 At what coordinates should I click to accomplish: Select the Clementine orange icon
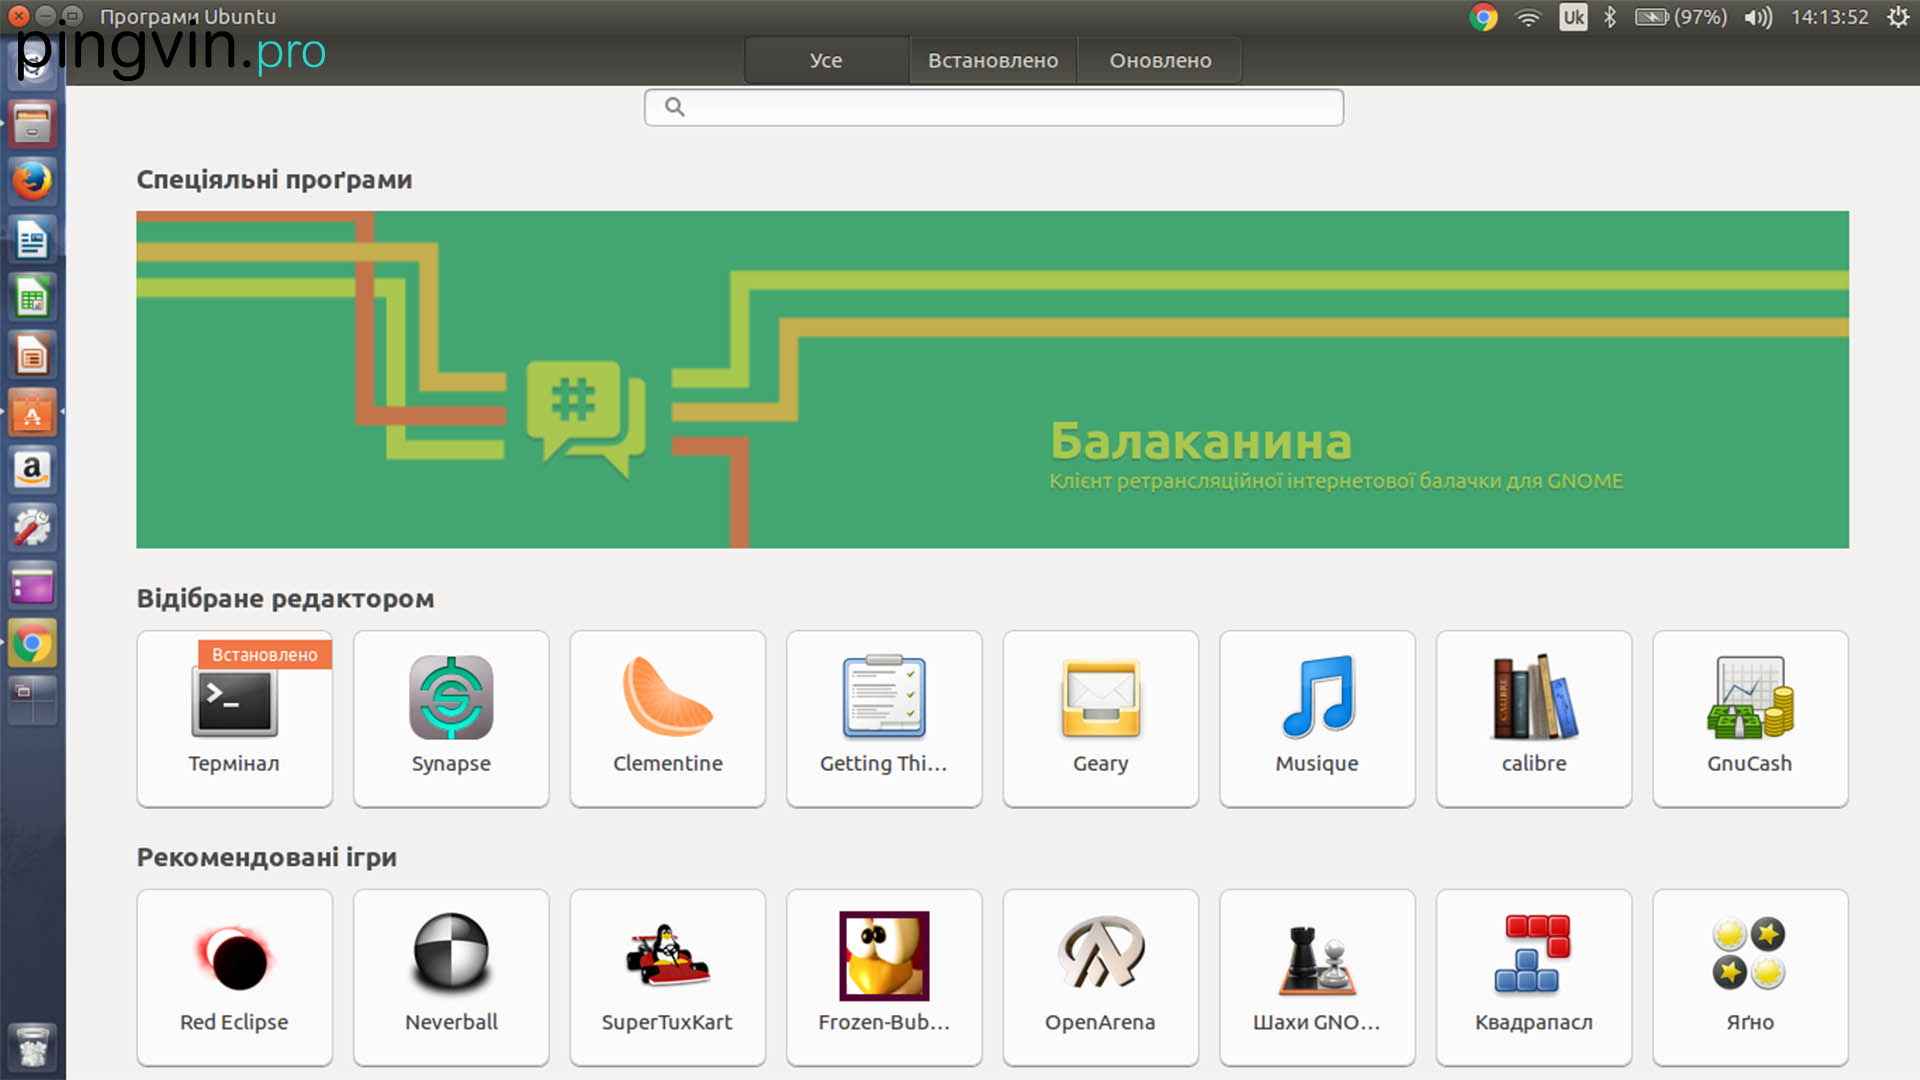point(667,697)
